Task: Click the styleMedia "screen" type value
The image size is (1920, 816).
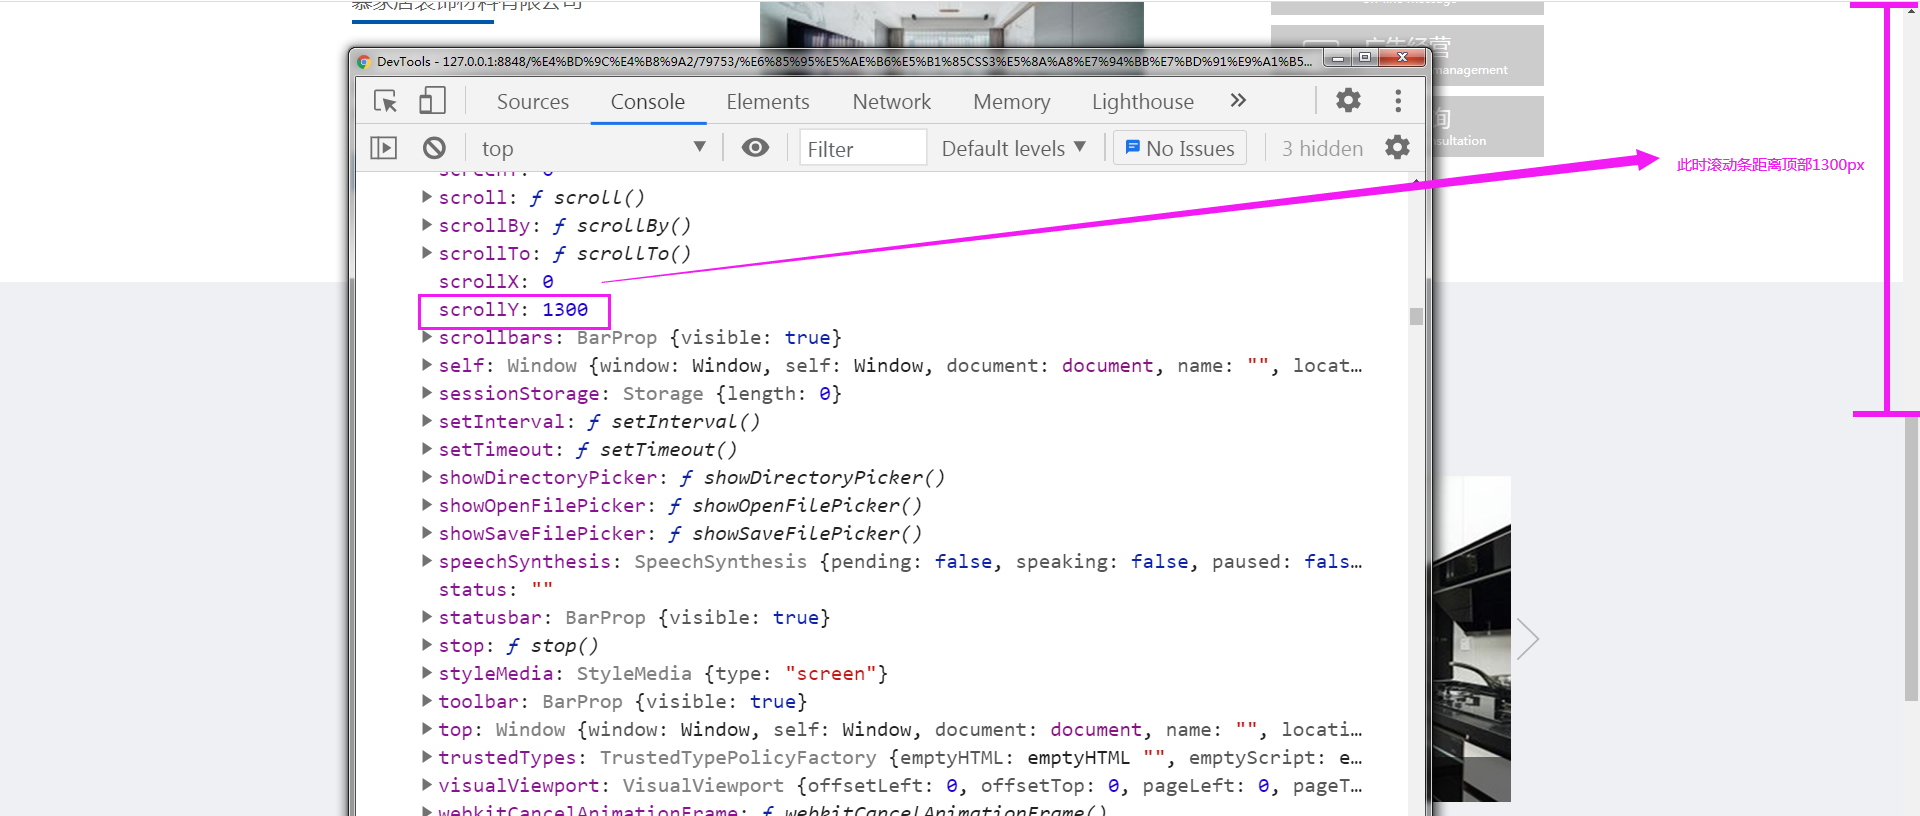Action: tap(831, 674)
